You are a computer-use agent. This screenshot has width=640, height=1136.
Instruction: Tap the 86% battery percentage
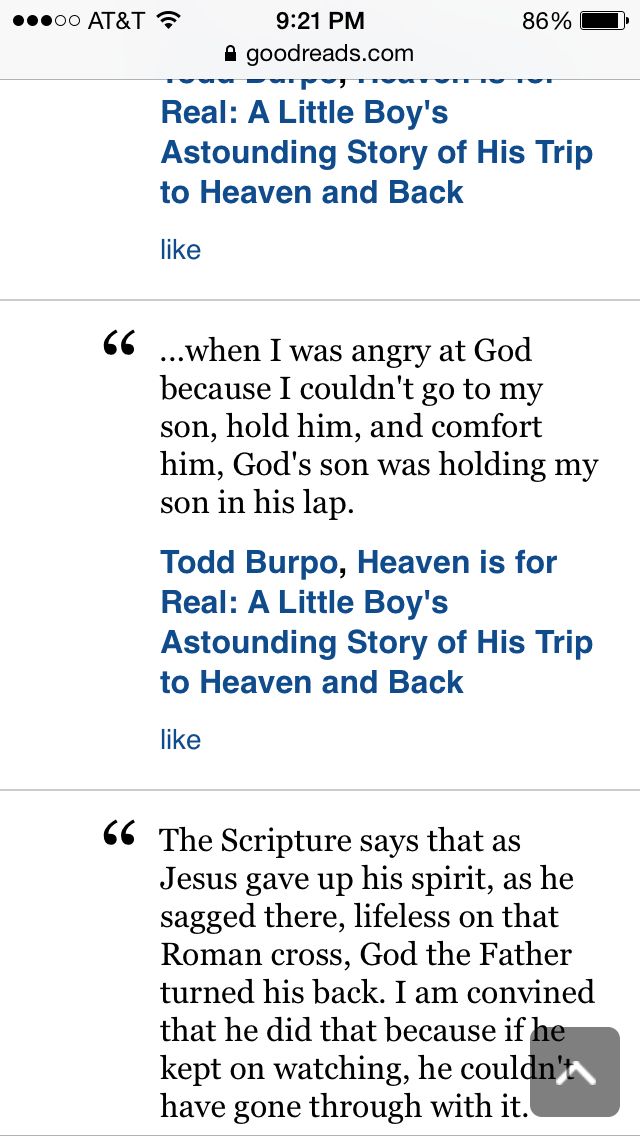point(547,20)
